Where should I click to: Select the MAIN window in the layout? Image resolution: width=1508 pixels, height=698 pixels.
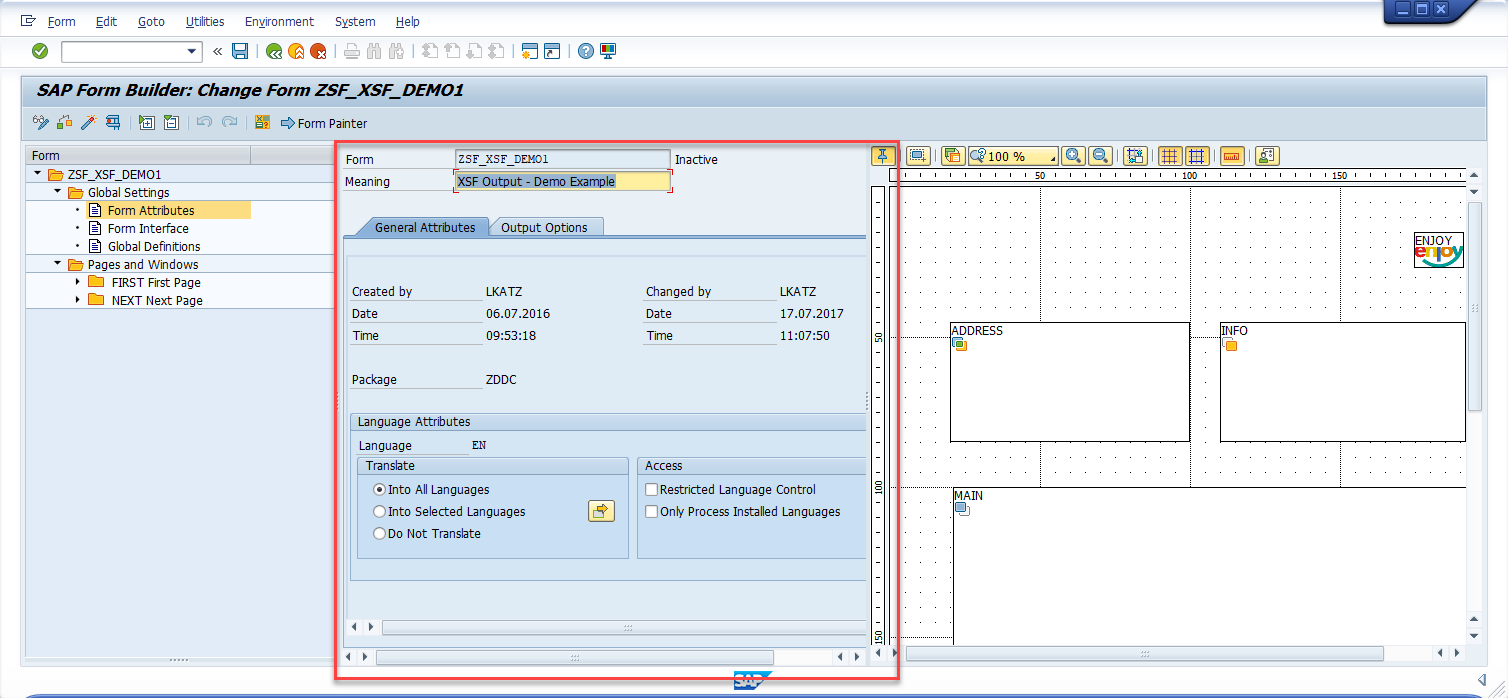point(1209,565)
